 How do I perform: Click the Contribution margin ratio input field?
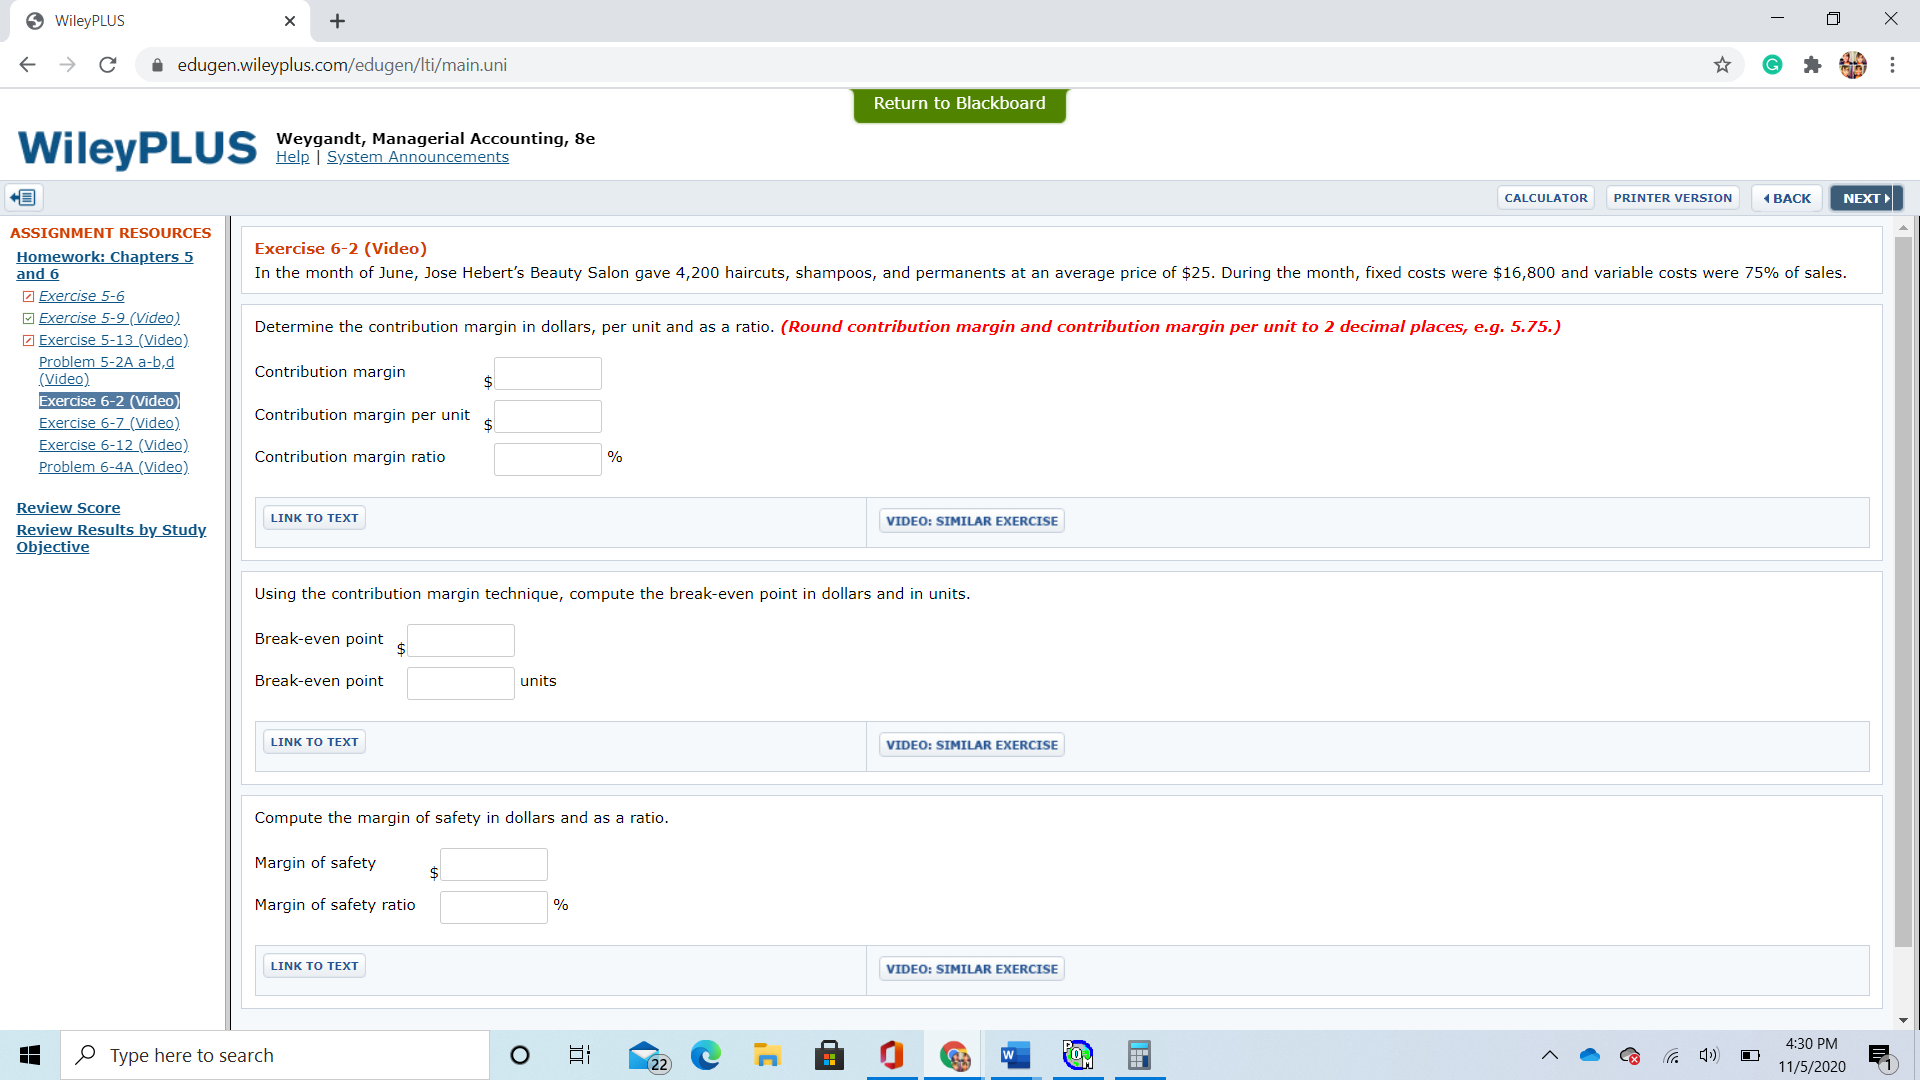point(547,459)
